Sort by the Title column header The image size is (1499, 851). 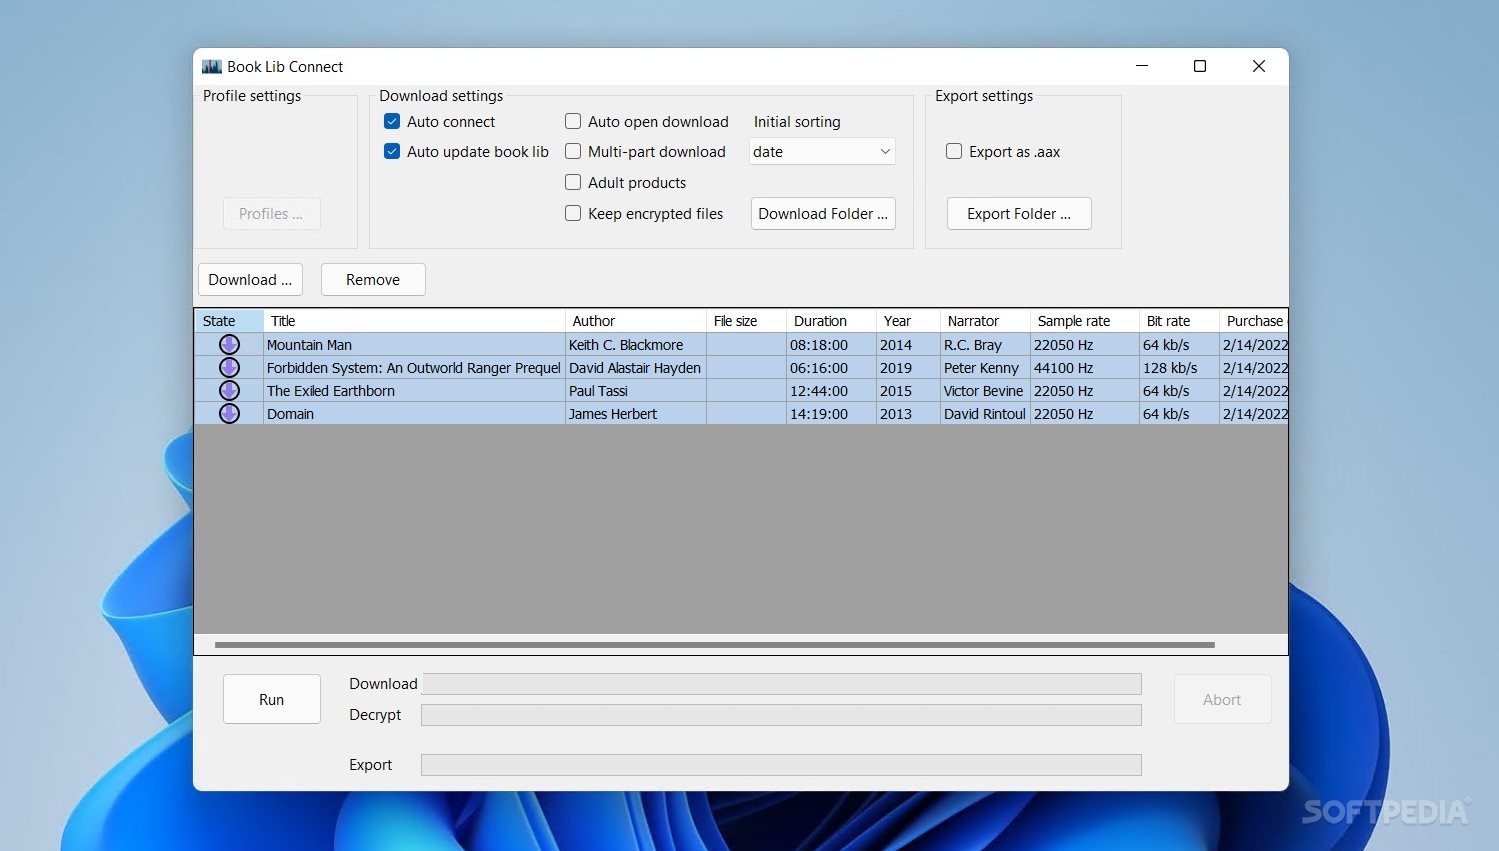pyautogui.click(x=414, y=321)
